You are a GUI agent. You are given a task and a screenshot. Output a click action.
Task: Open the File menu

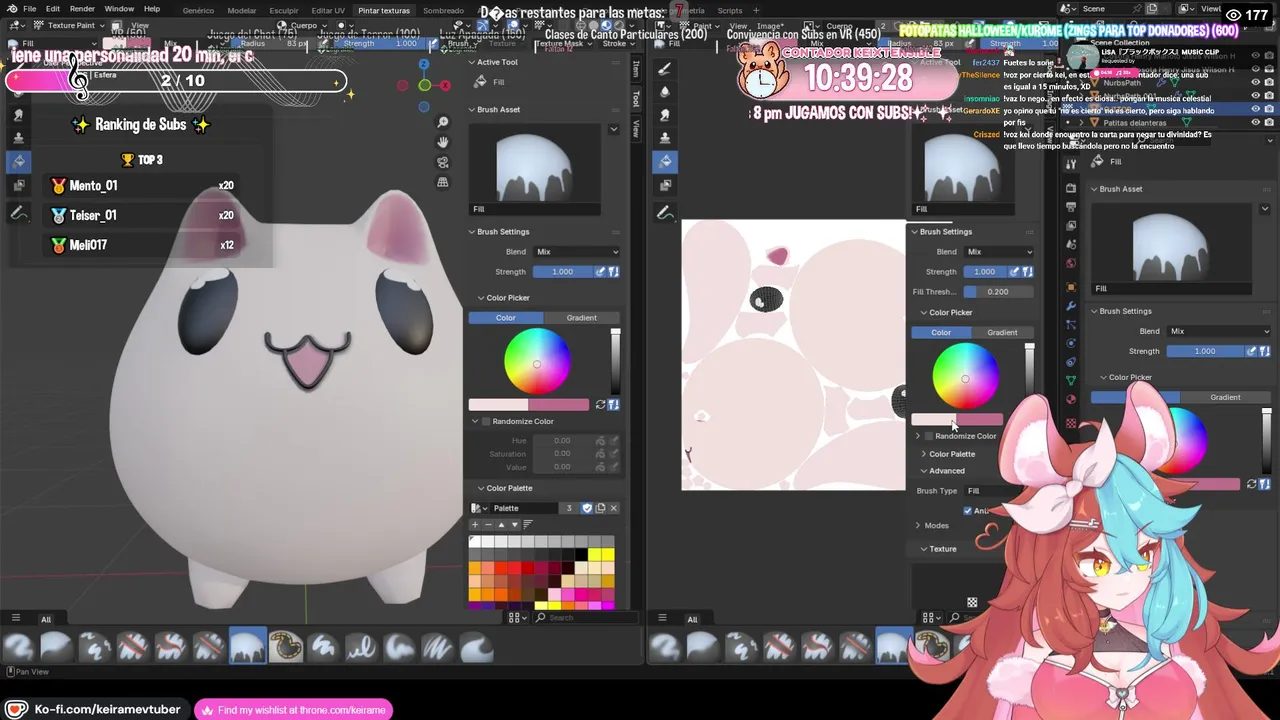[29, 9]
